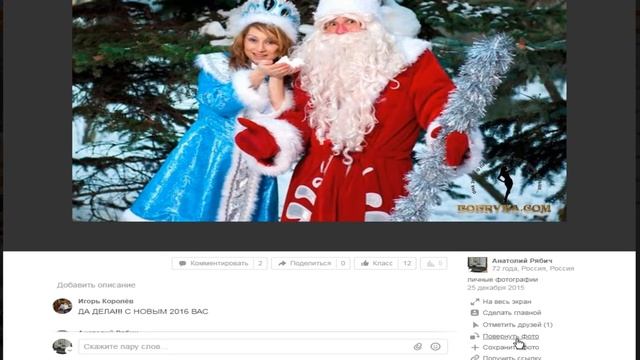Click the Поделиться share button
Screen dimensions: 640x360
coord(311,263)
